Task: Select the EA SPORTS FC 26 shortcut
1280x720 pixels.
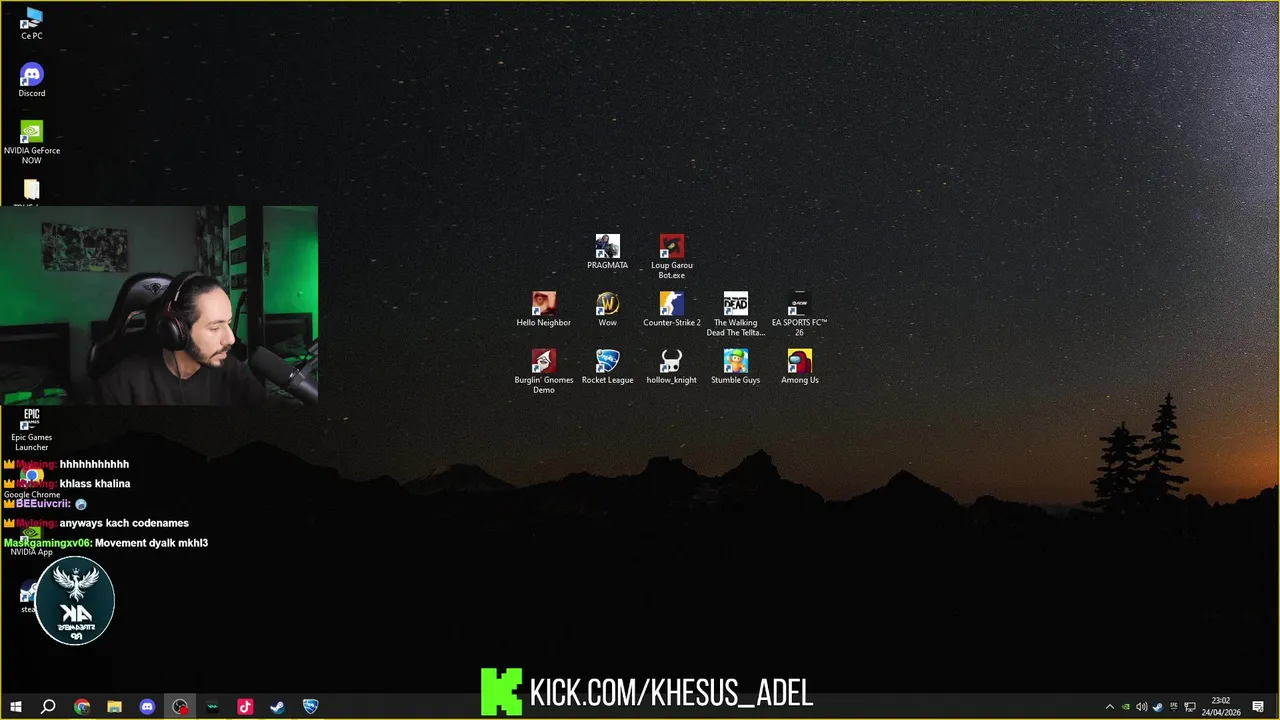Action: point(799,314)
